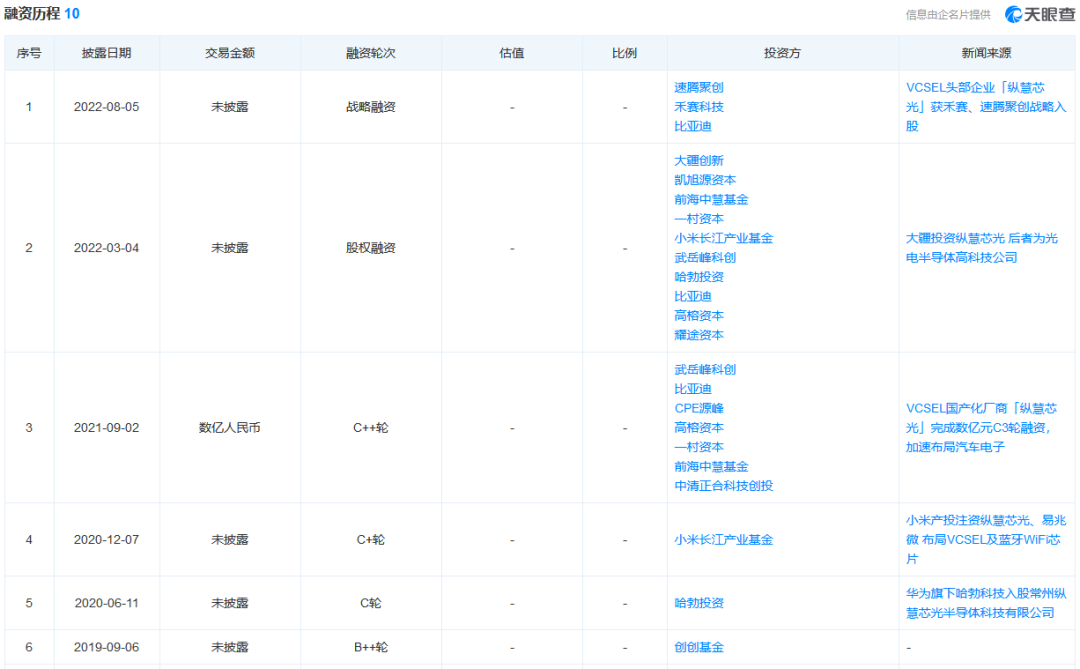Viewport: 1080px width, 669px height.
Task: Open news link 小米产投注资纵慧芯光
Action: coord(986,539)
